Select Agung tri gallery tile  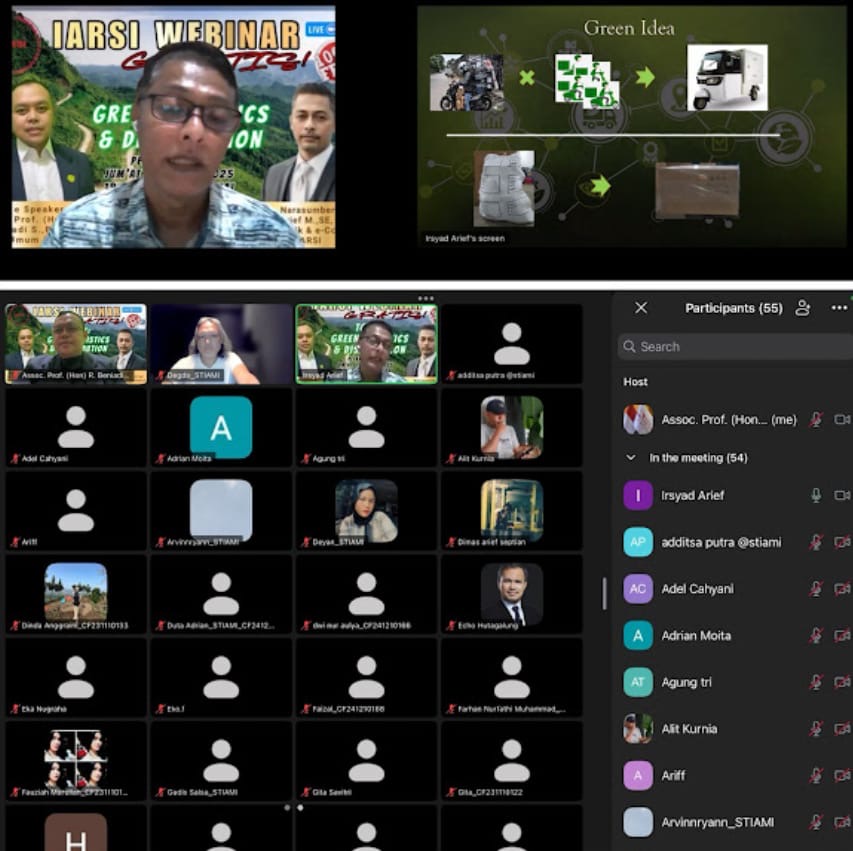tap(366, 428)
